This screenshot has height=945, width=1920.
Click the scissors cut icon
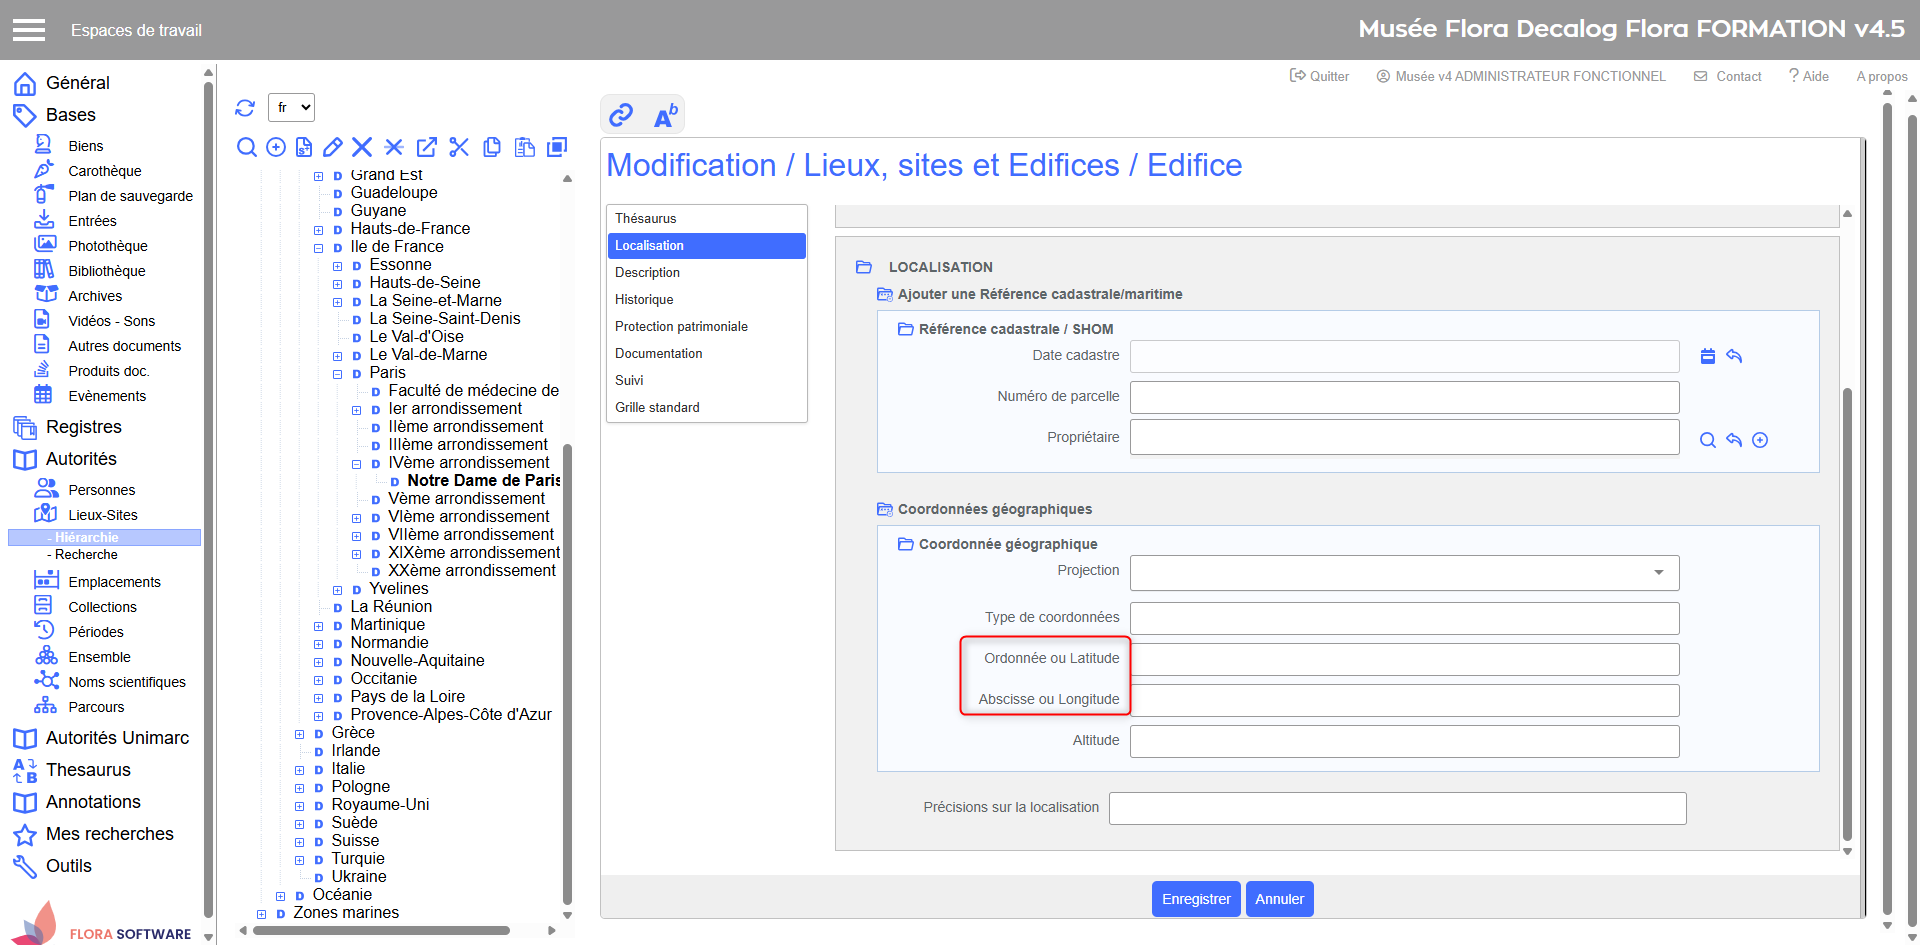(459, 148)
